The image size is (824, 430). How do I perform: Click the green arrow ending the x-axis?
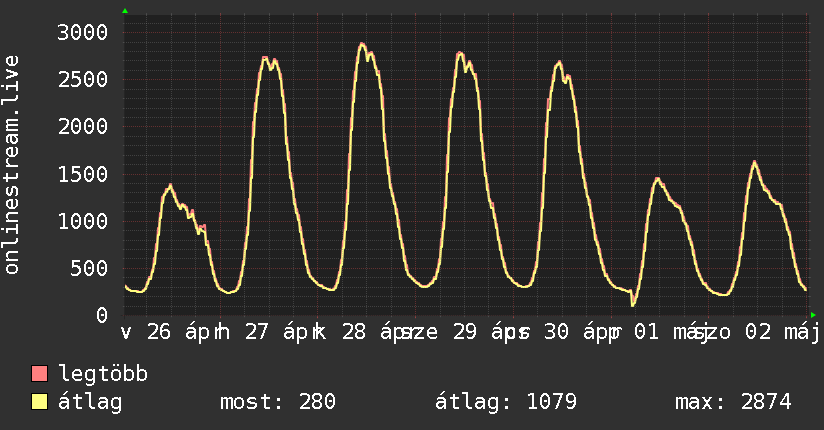tap(813, 315)
